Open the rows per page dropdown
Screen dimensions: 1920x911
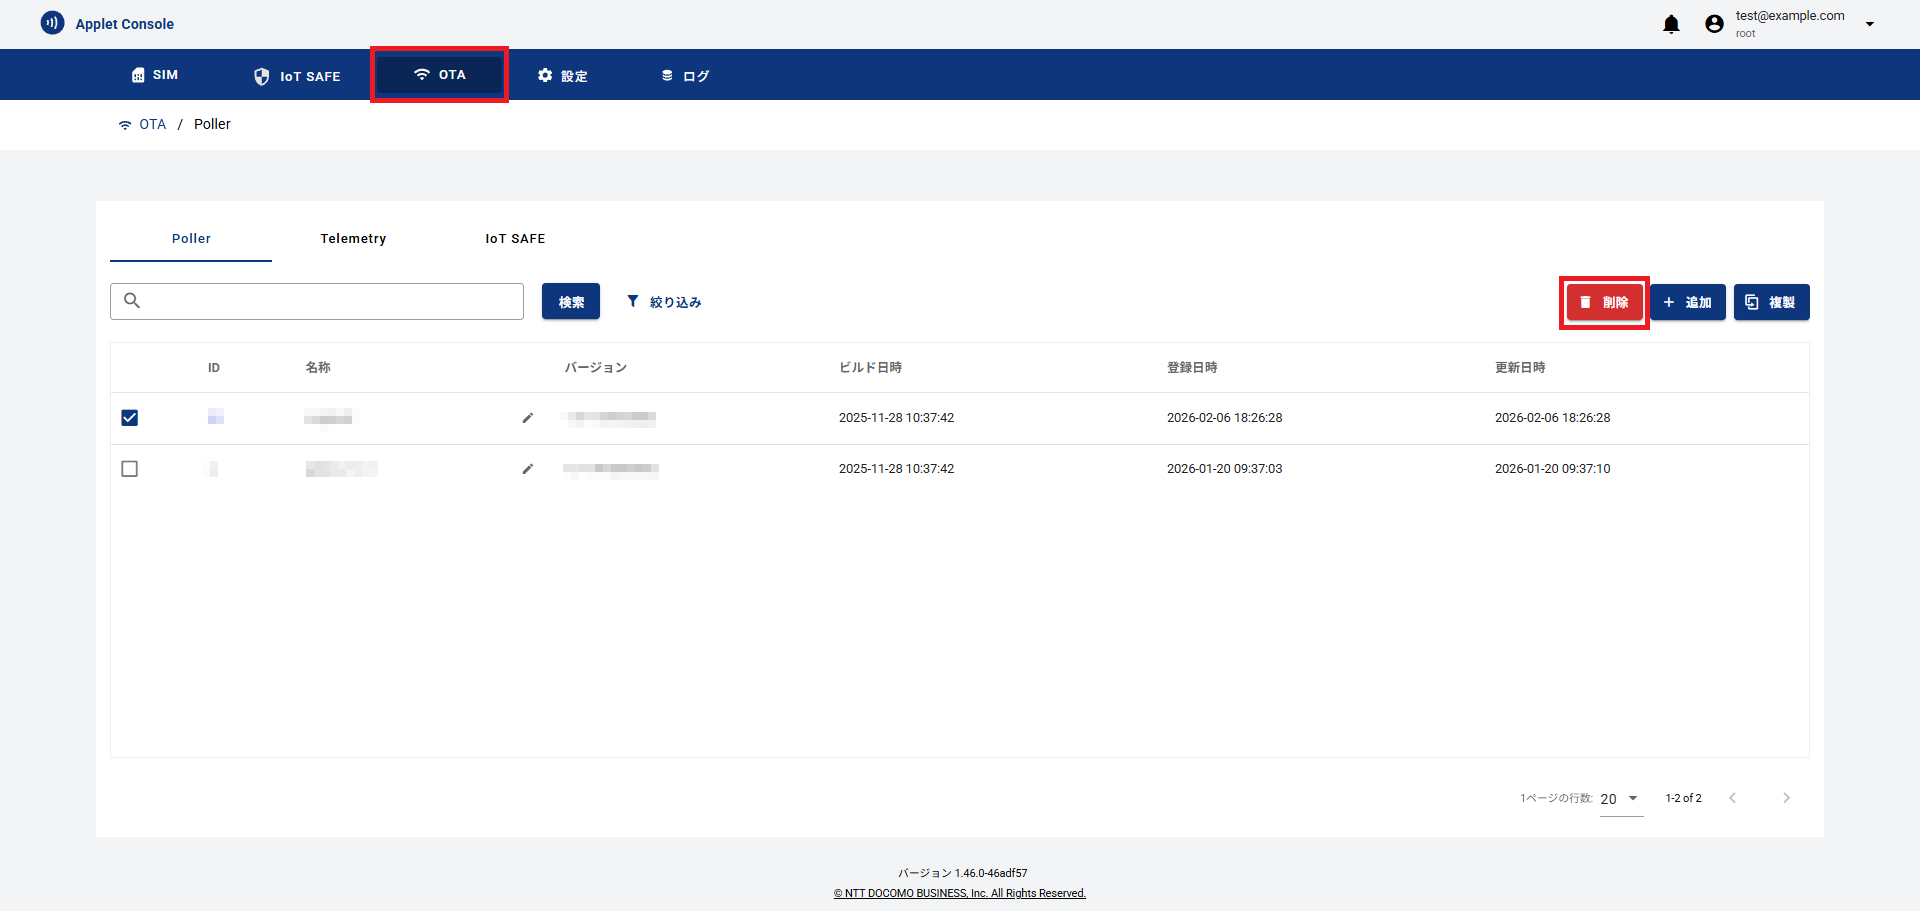[x=1621, y=799]
